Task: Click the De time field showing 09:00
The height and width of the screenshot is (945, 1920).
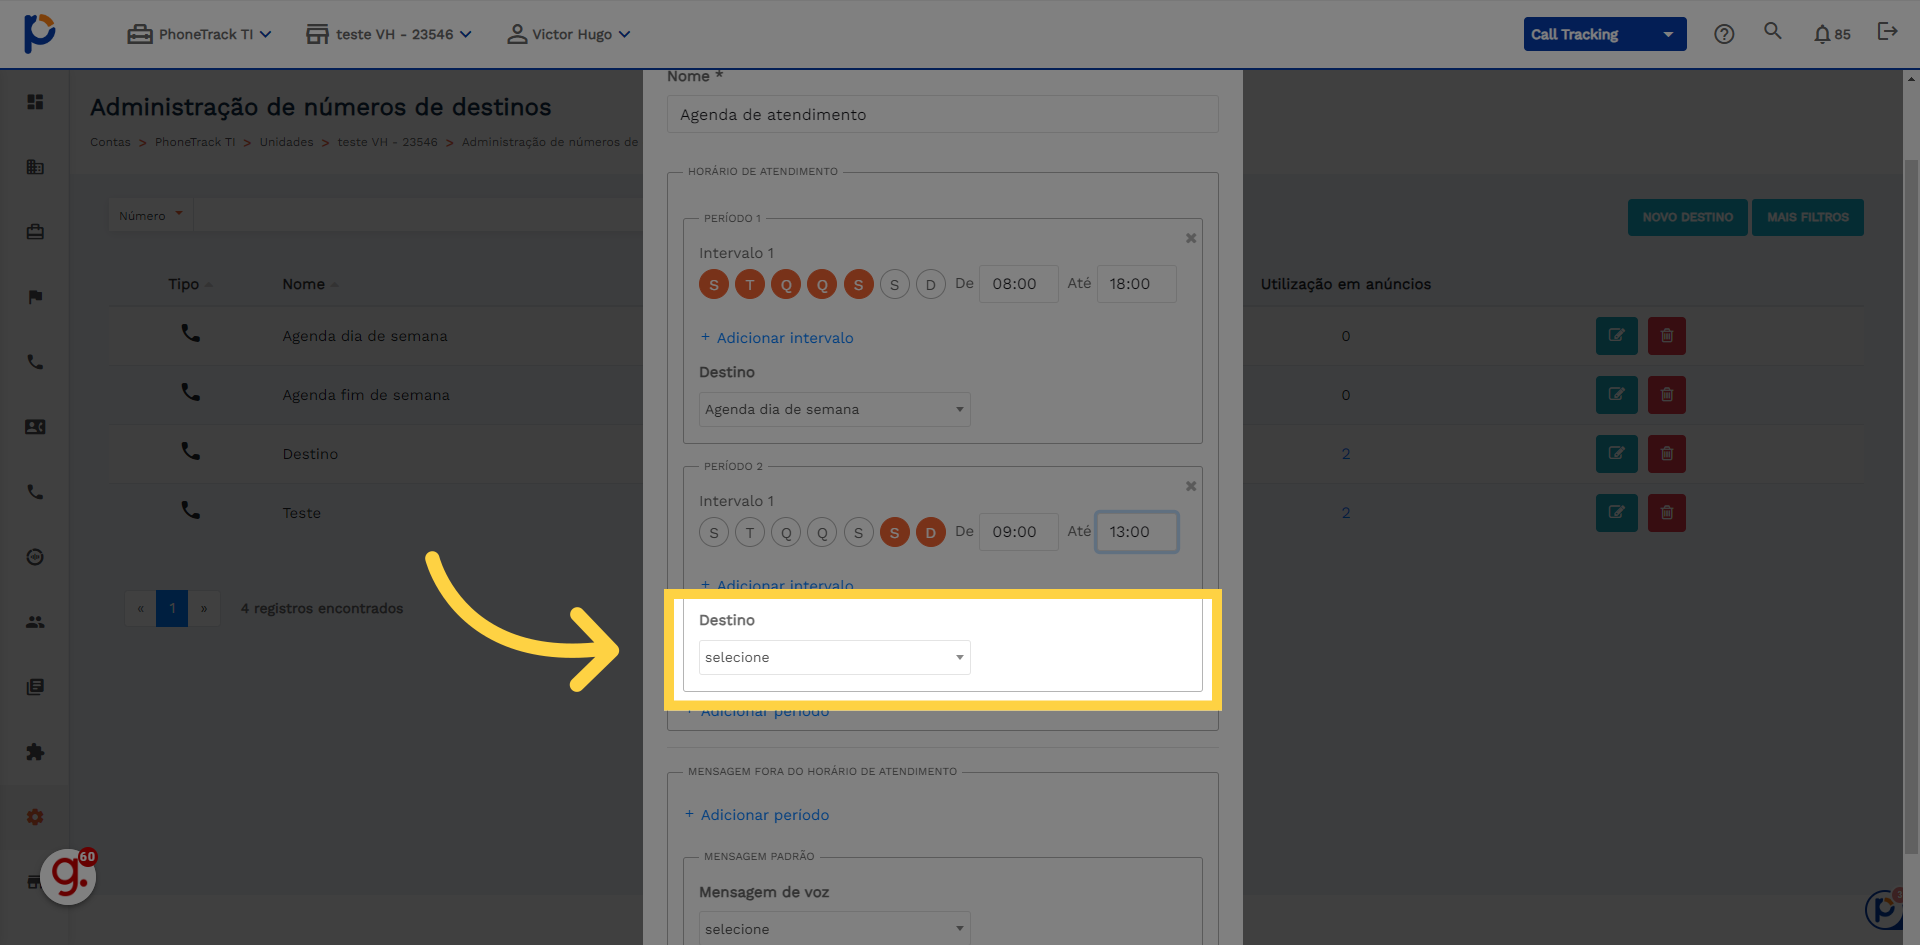Action: 1018,532
